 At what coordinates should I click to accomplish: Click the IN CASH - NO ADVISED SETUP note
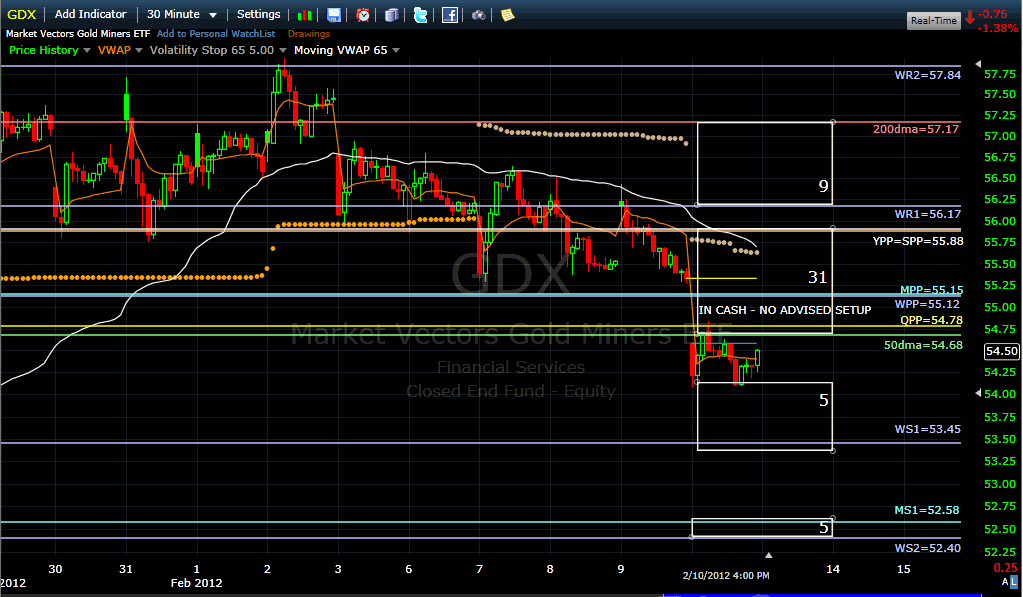785,311
